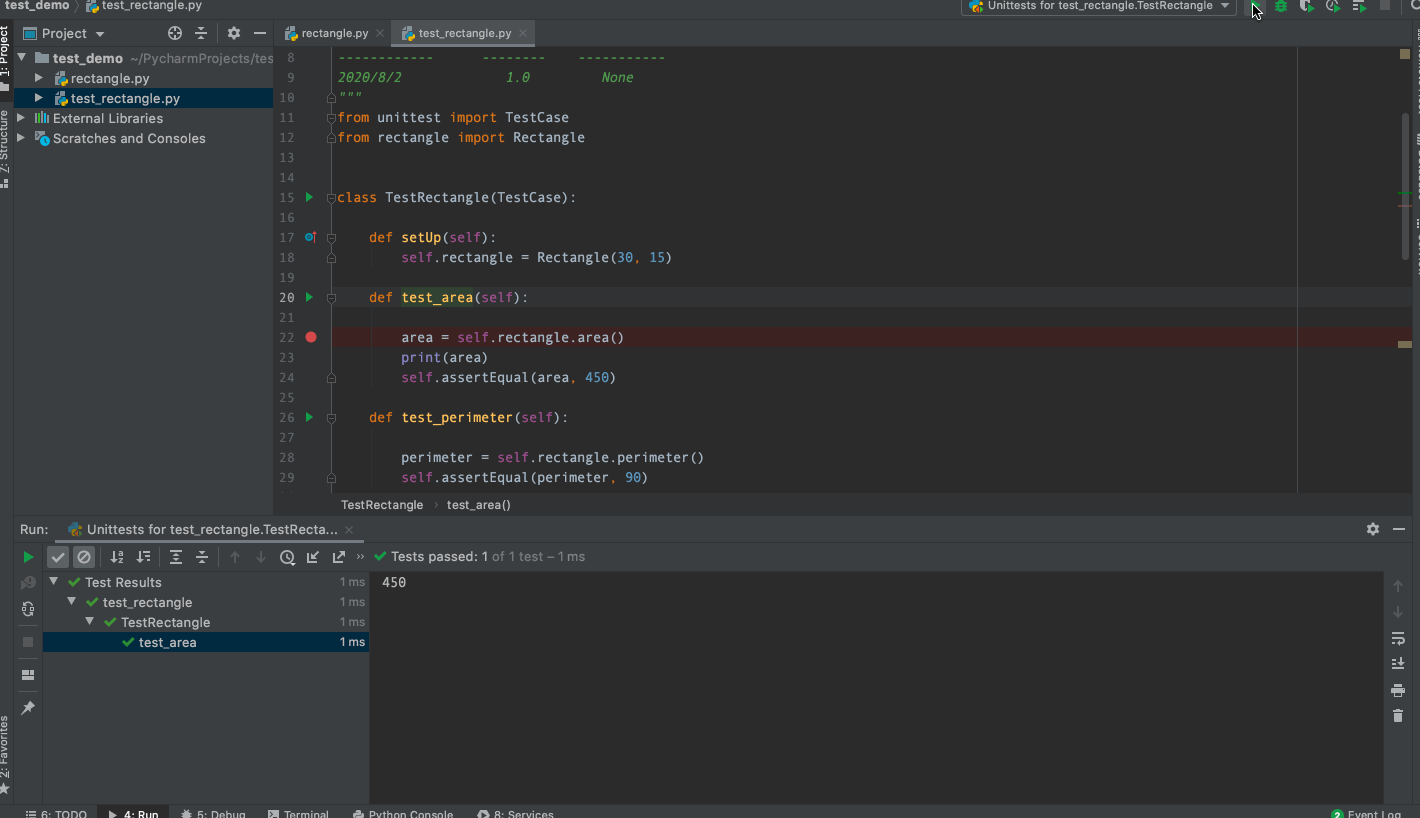The height and width of the screenshot is (818, 1420).
Task: Open the Event Log
Action: [x=1366, y=814]
